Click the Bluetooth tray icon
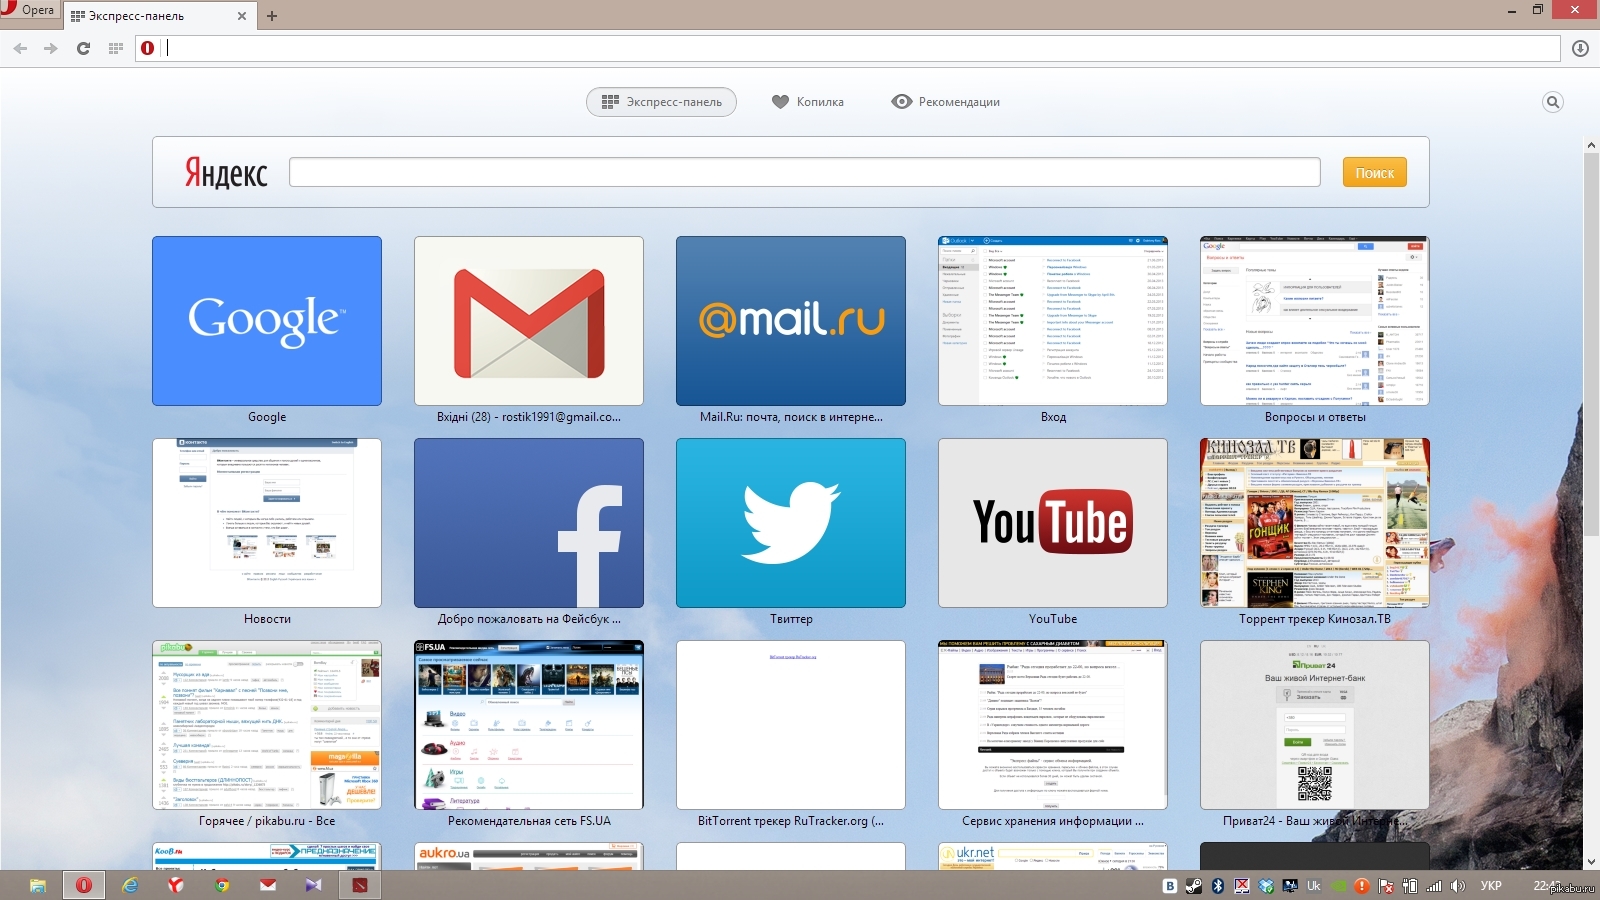This screenshot has width=1600, height=900. click(x=1218, y=886)
